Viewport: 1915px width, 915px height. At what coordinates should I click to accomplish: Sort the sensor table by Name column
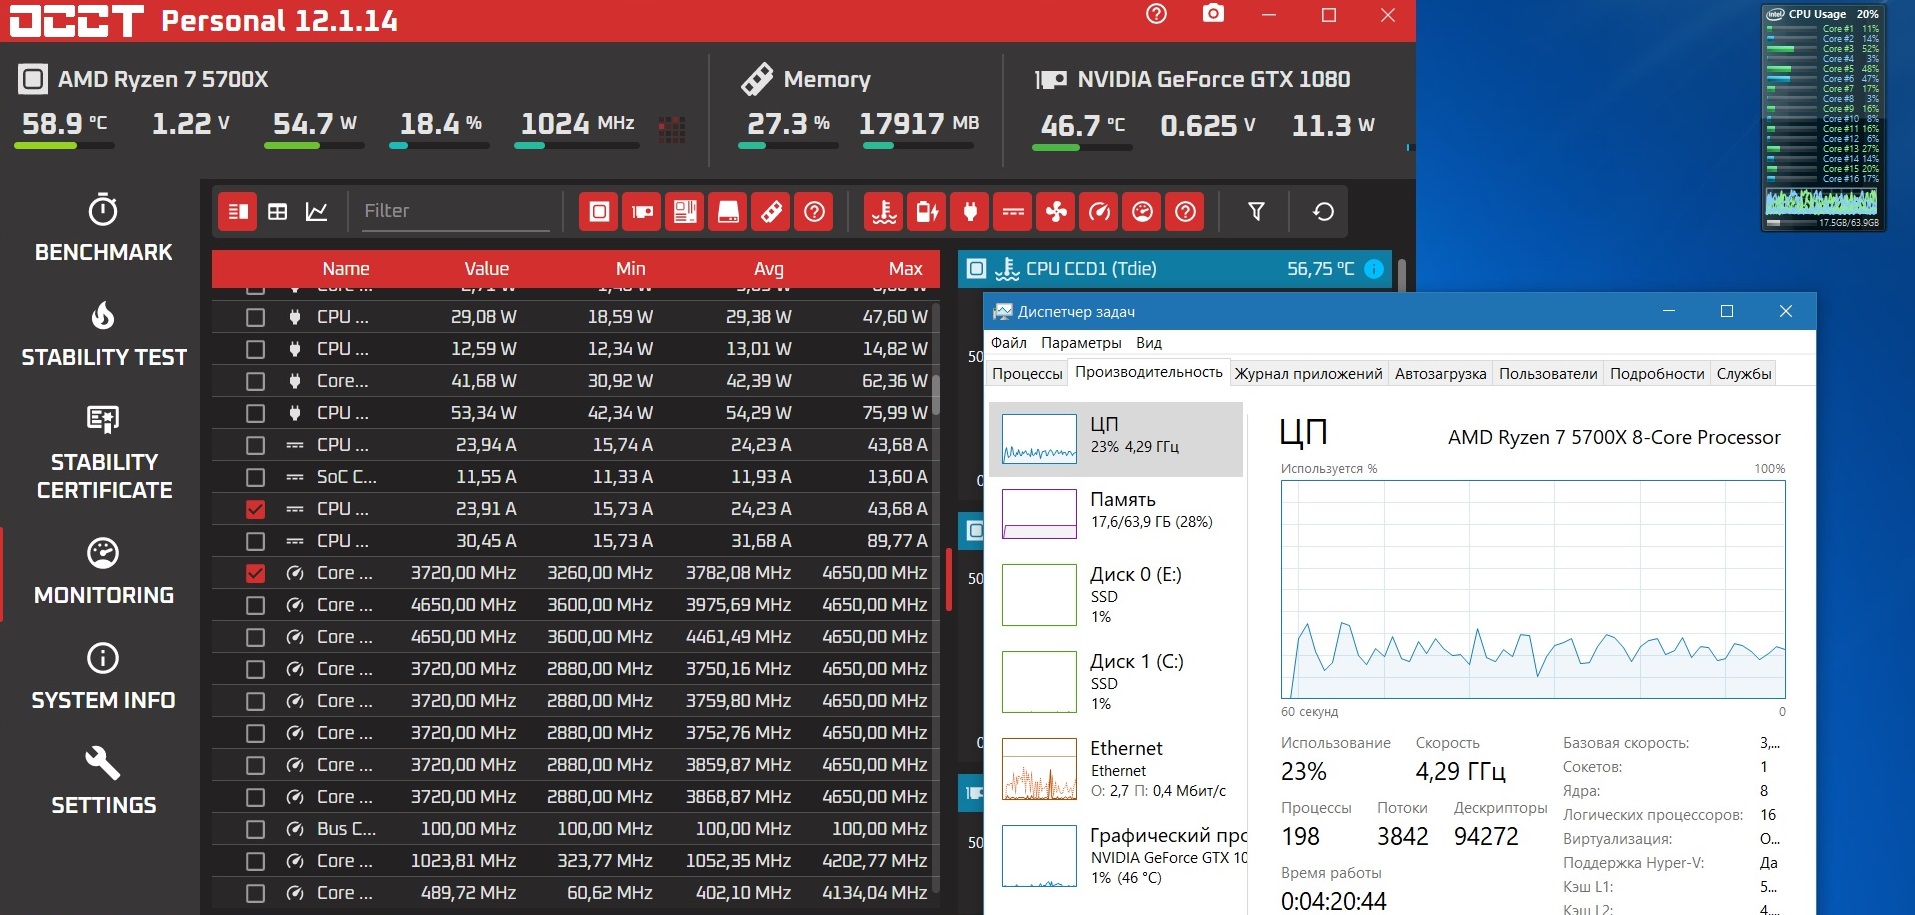(346, 269)
